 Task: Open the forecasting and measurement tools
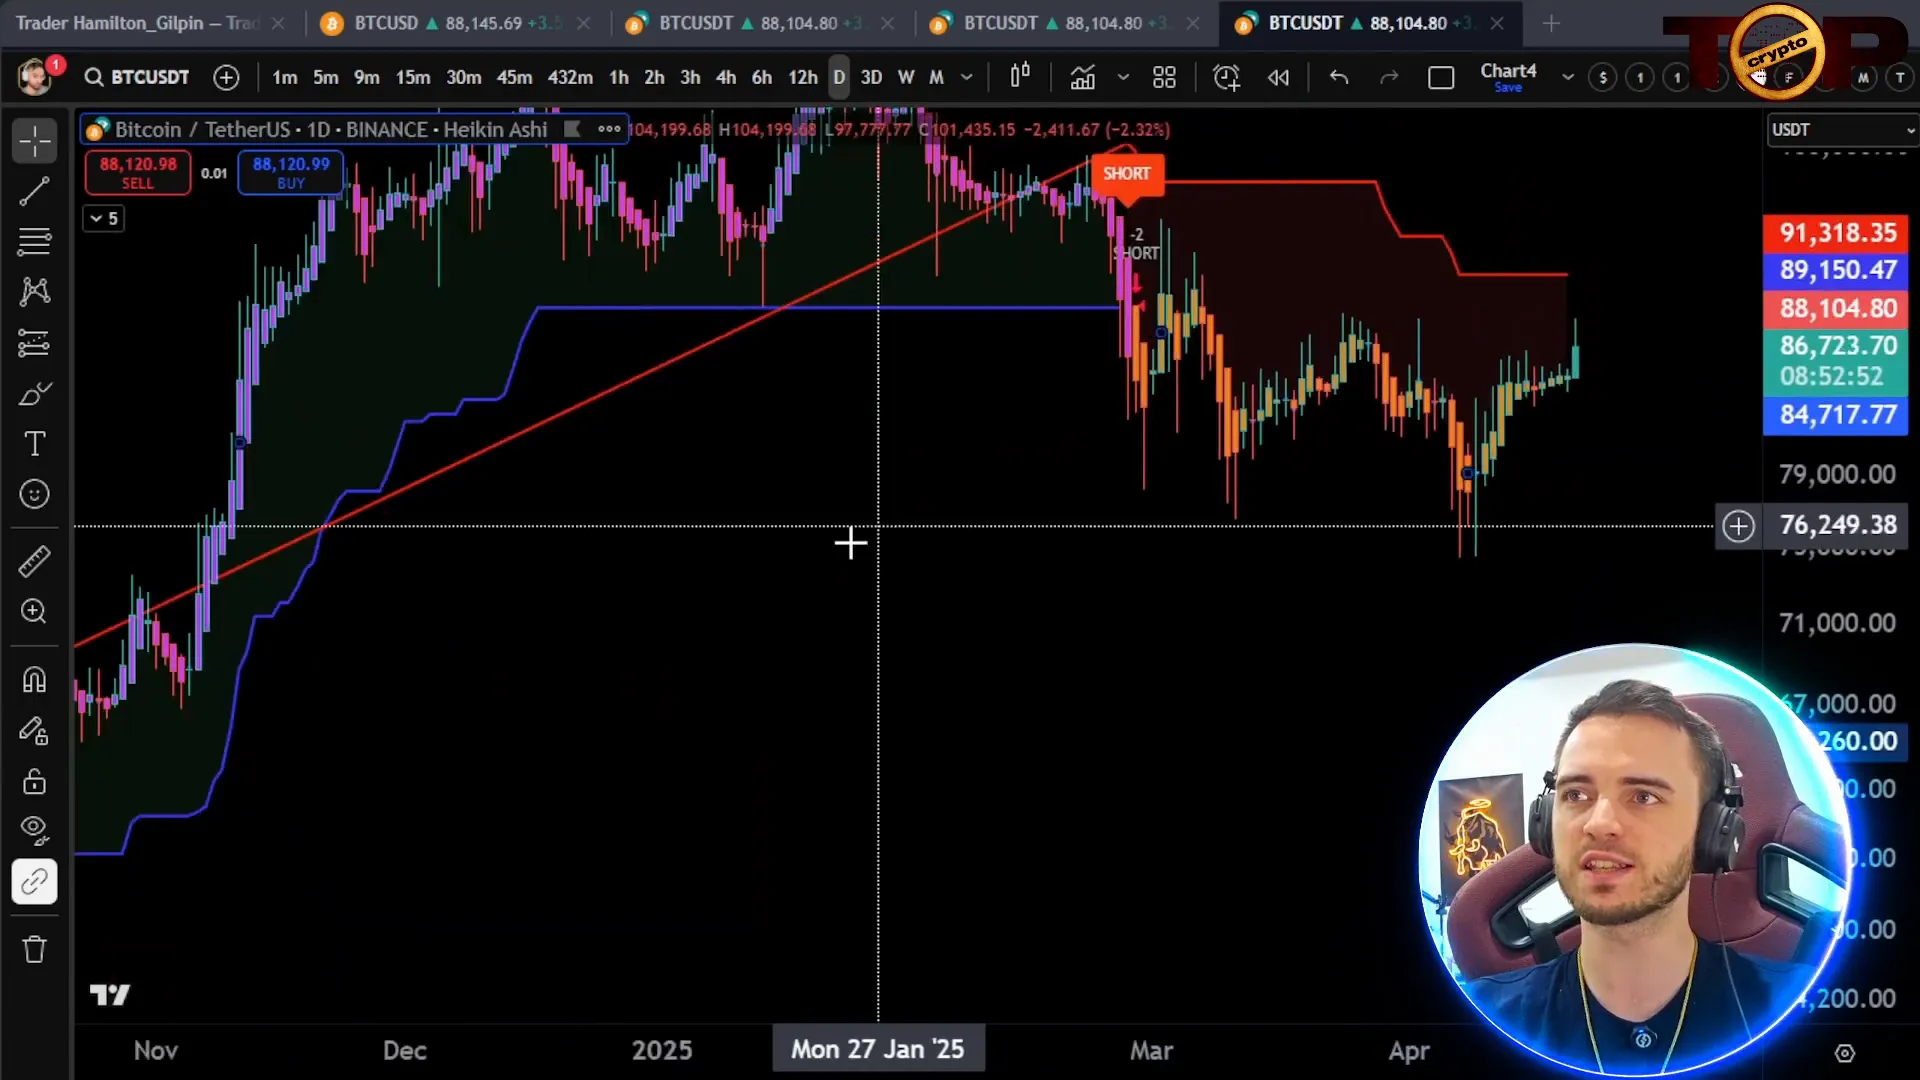tap(34, 343)
